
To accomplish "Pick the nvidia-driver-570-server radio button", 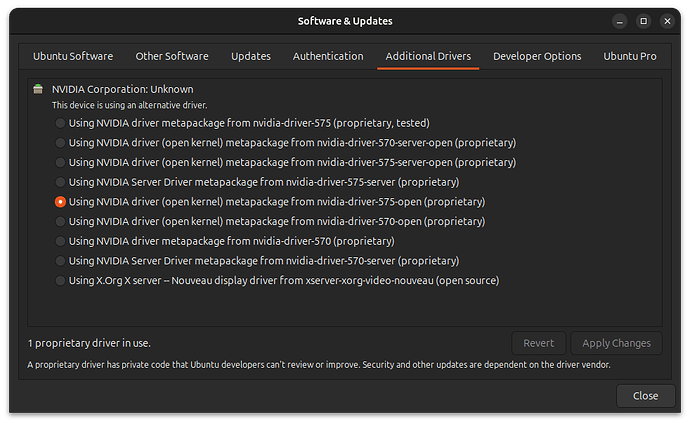I will pos(61,261).
